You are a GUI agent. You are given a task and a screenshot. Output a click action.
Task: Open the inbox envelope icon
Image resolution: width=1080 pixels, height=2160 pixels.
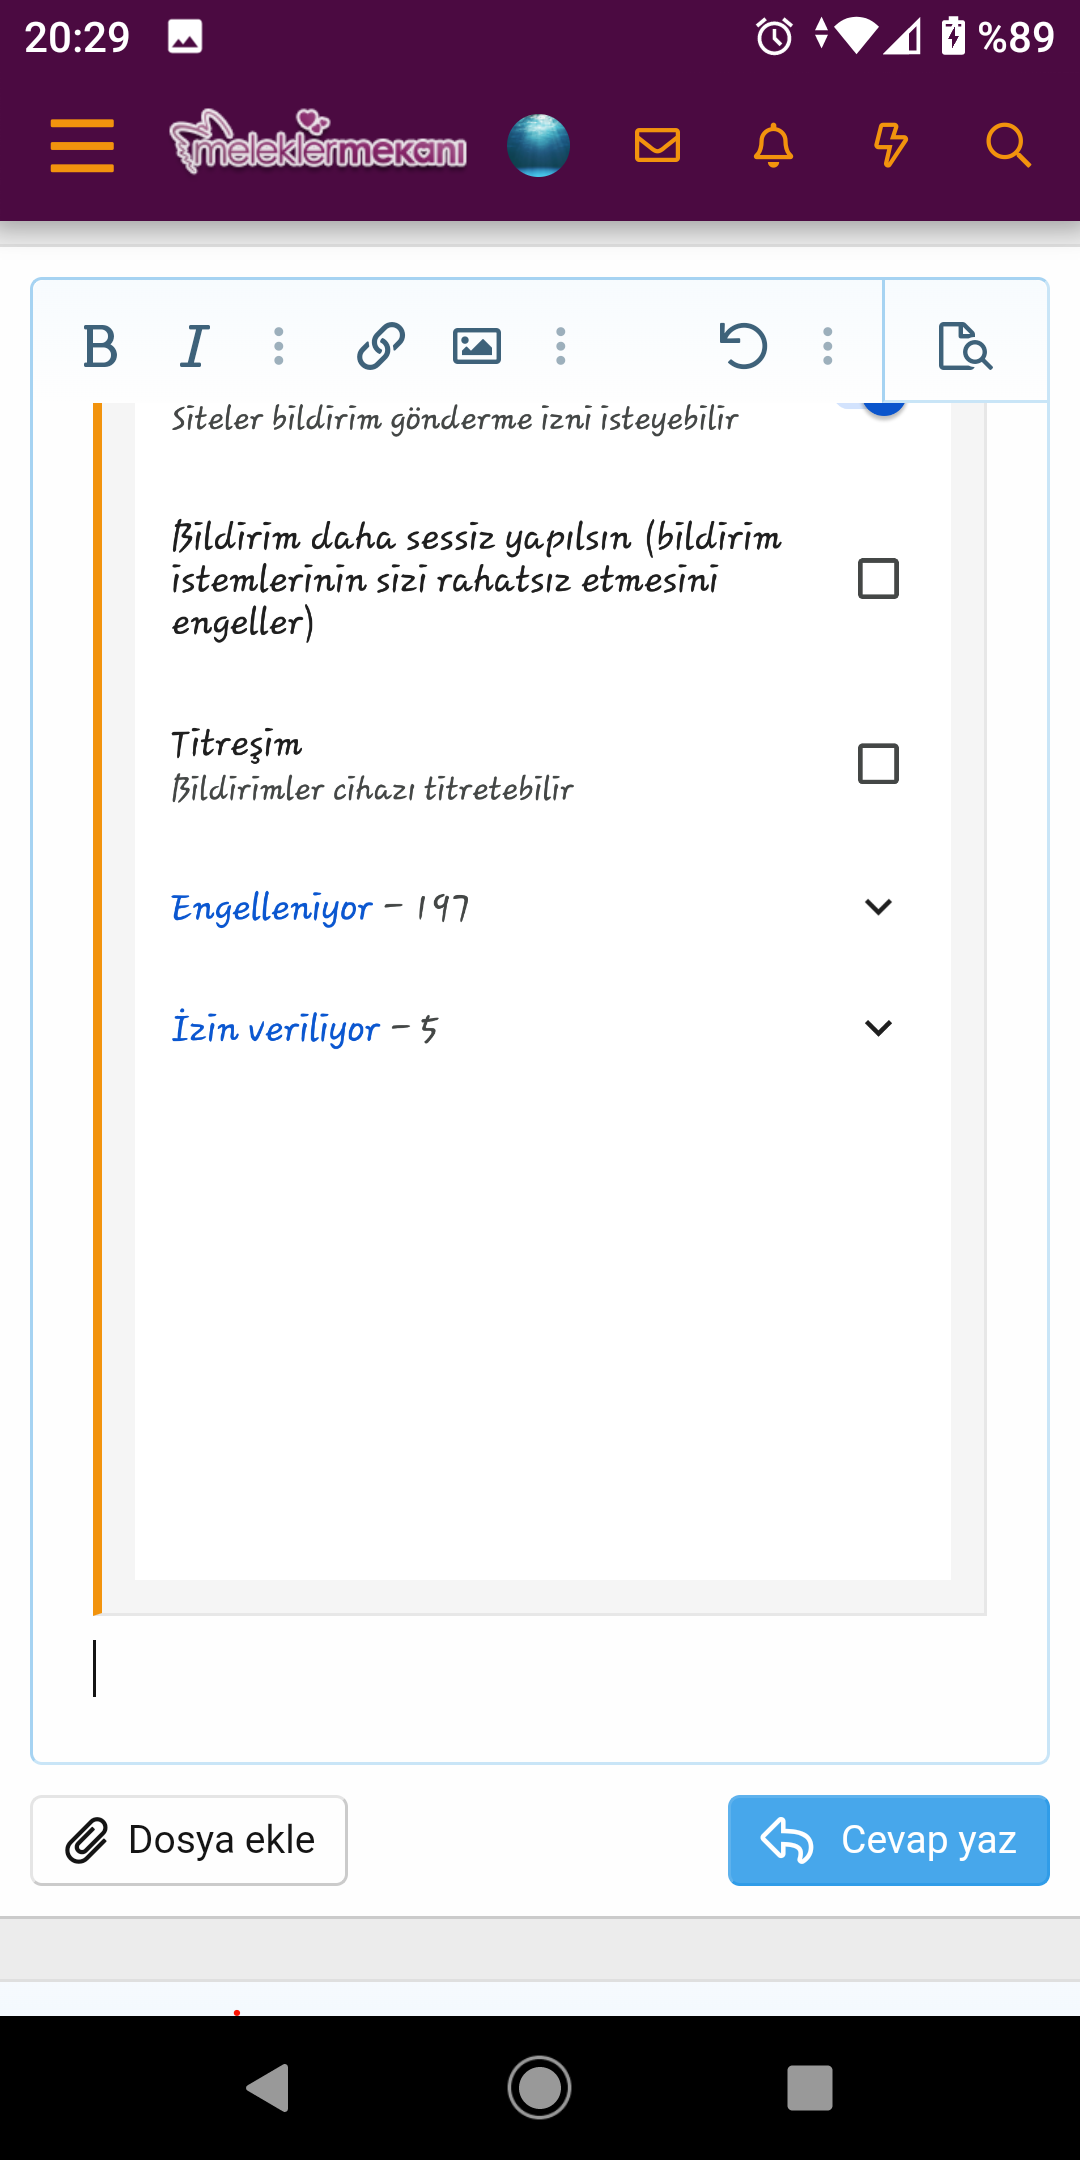(657, 146)
